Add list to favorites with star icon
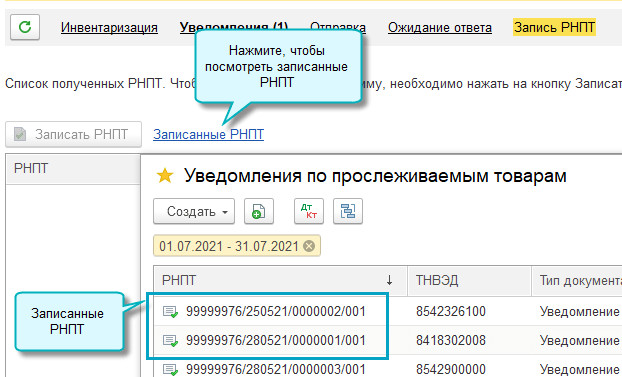 click(x=165, y=176)
